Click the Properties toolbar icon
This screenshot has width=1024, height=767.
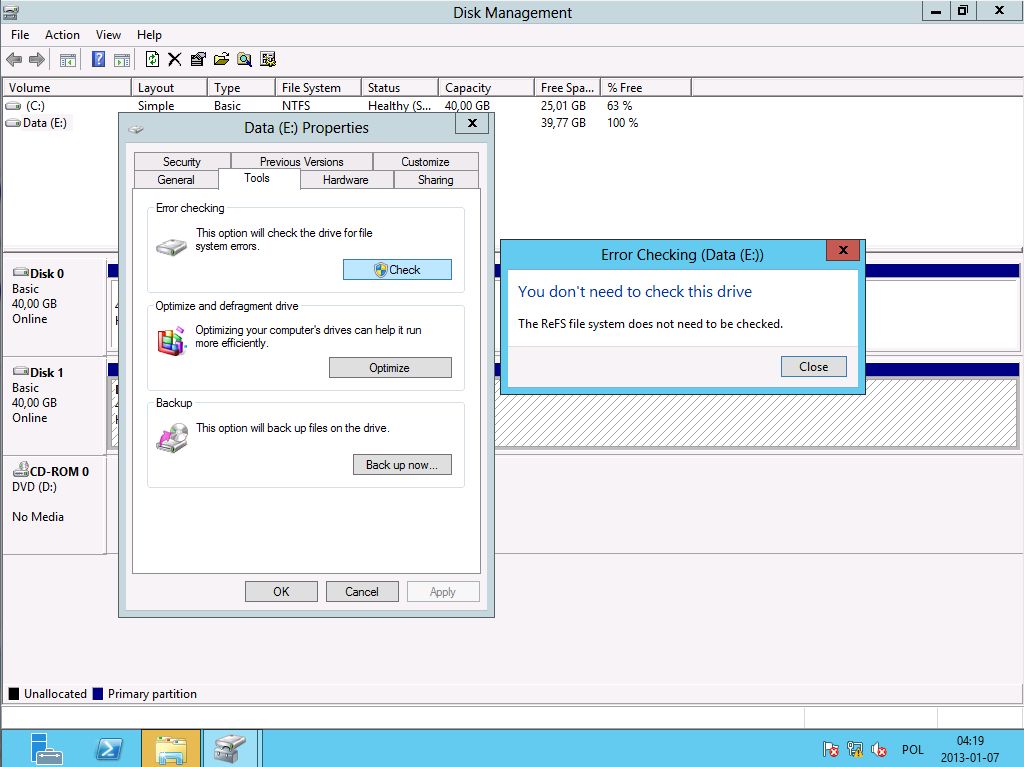tap(198, 59)
